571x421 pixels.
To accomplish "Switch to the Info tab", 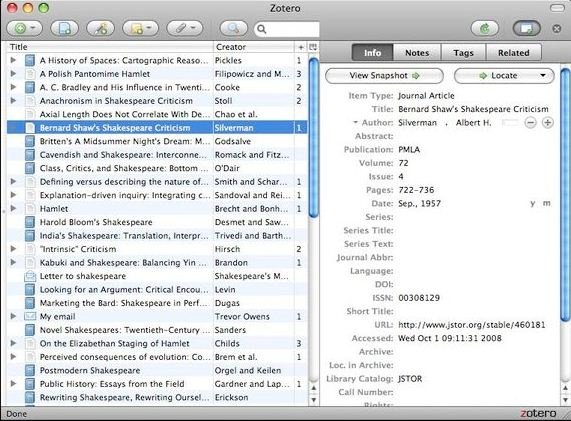I will click(373, 53).
